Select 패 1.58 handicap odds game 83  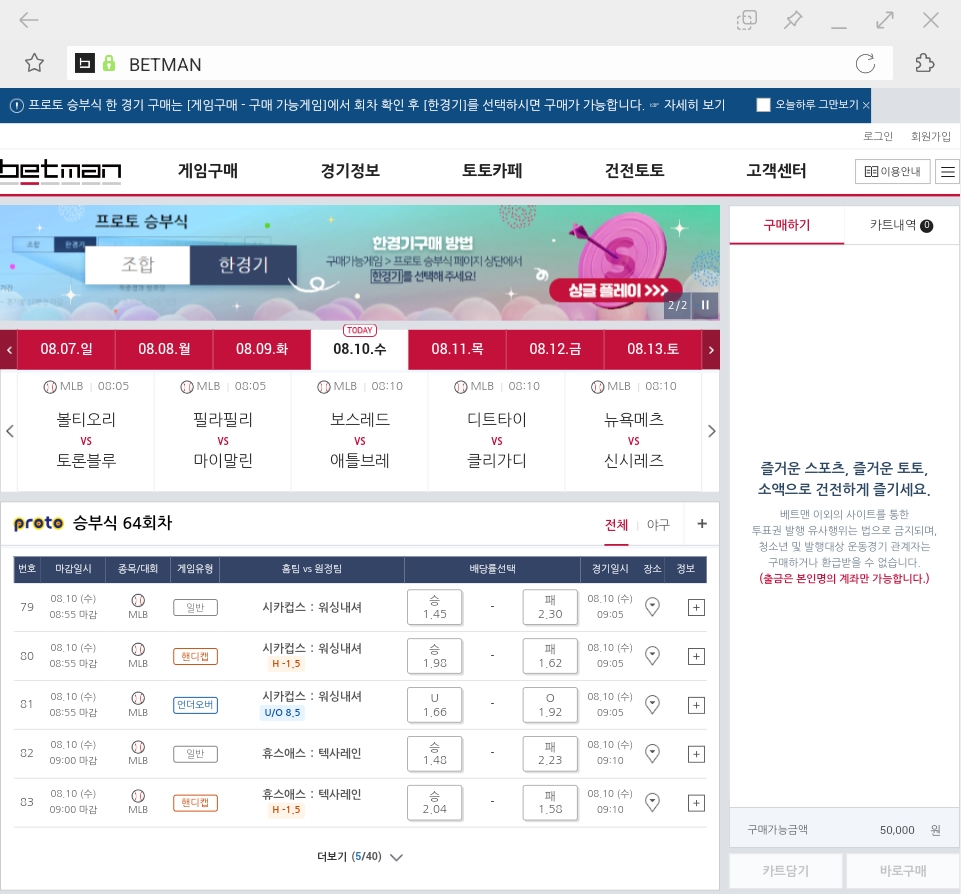(x=550, y=803)
